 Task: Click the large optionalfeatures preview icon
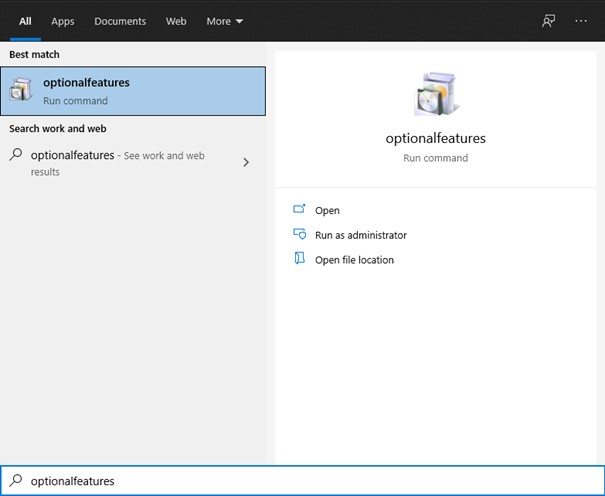click(x=436, y=94)
